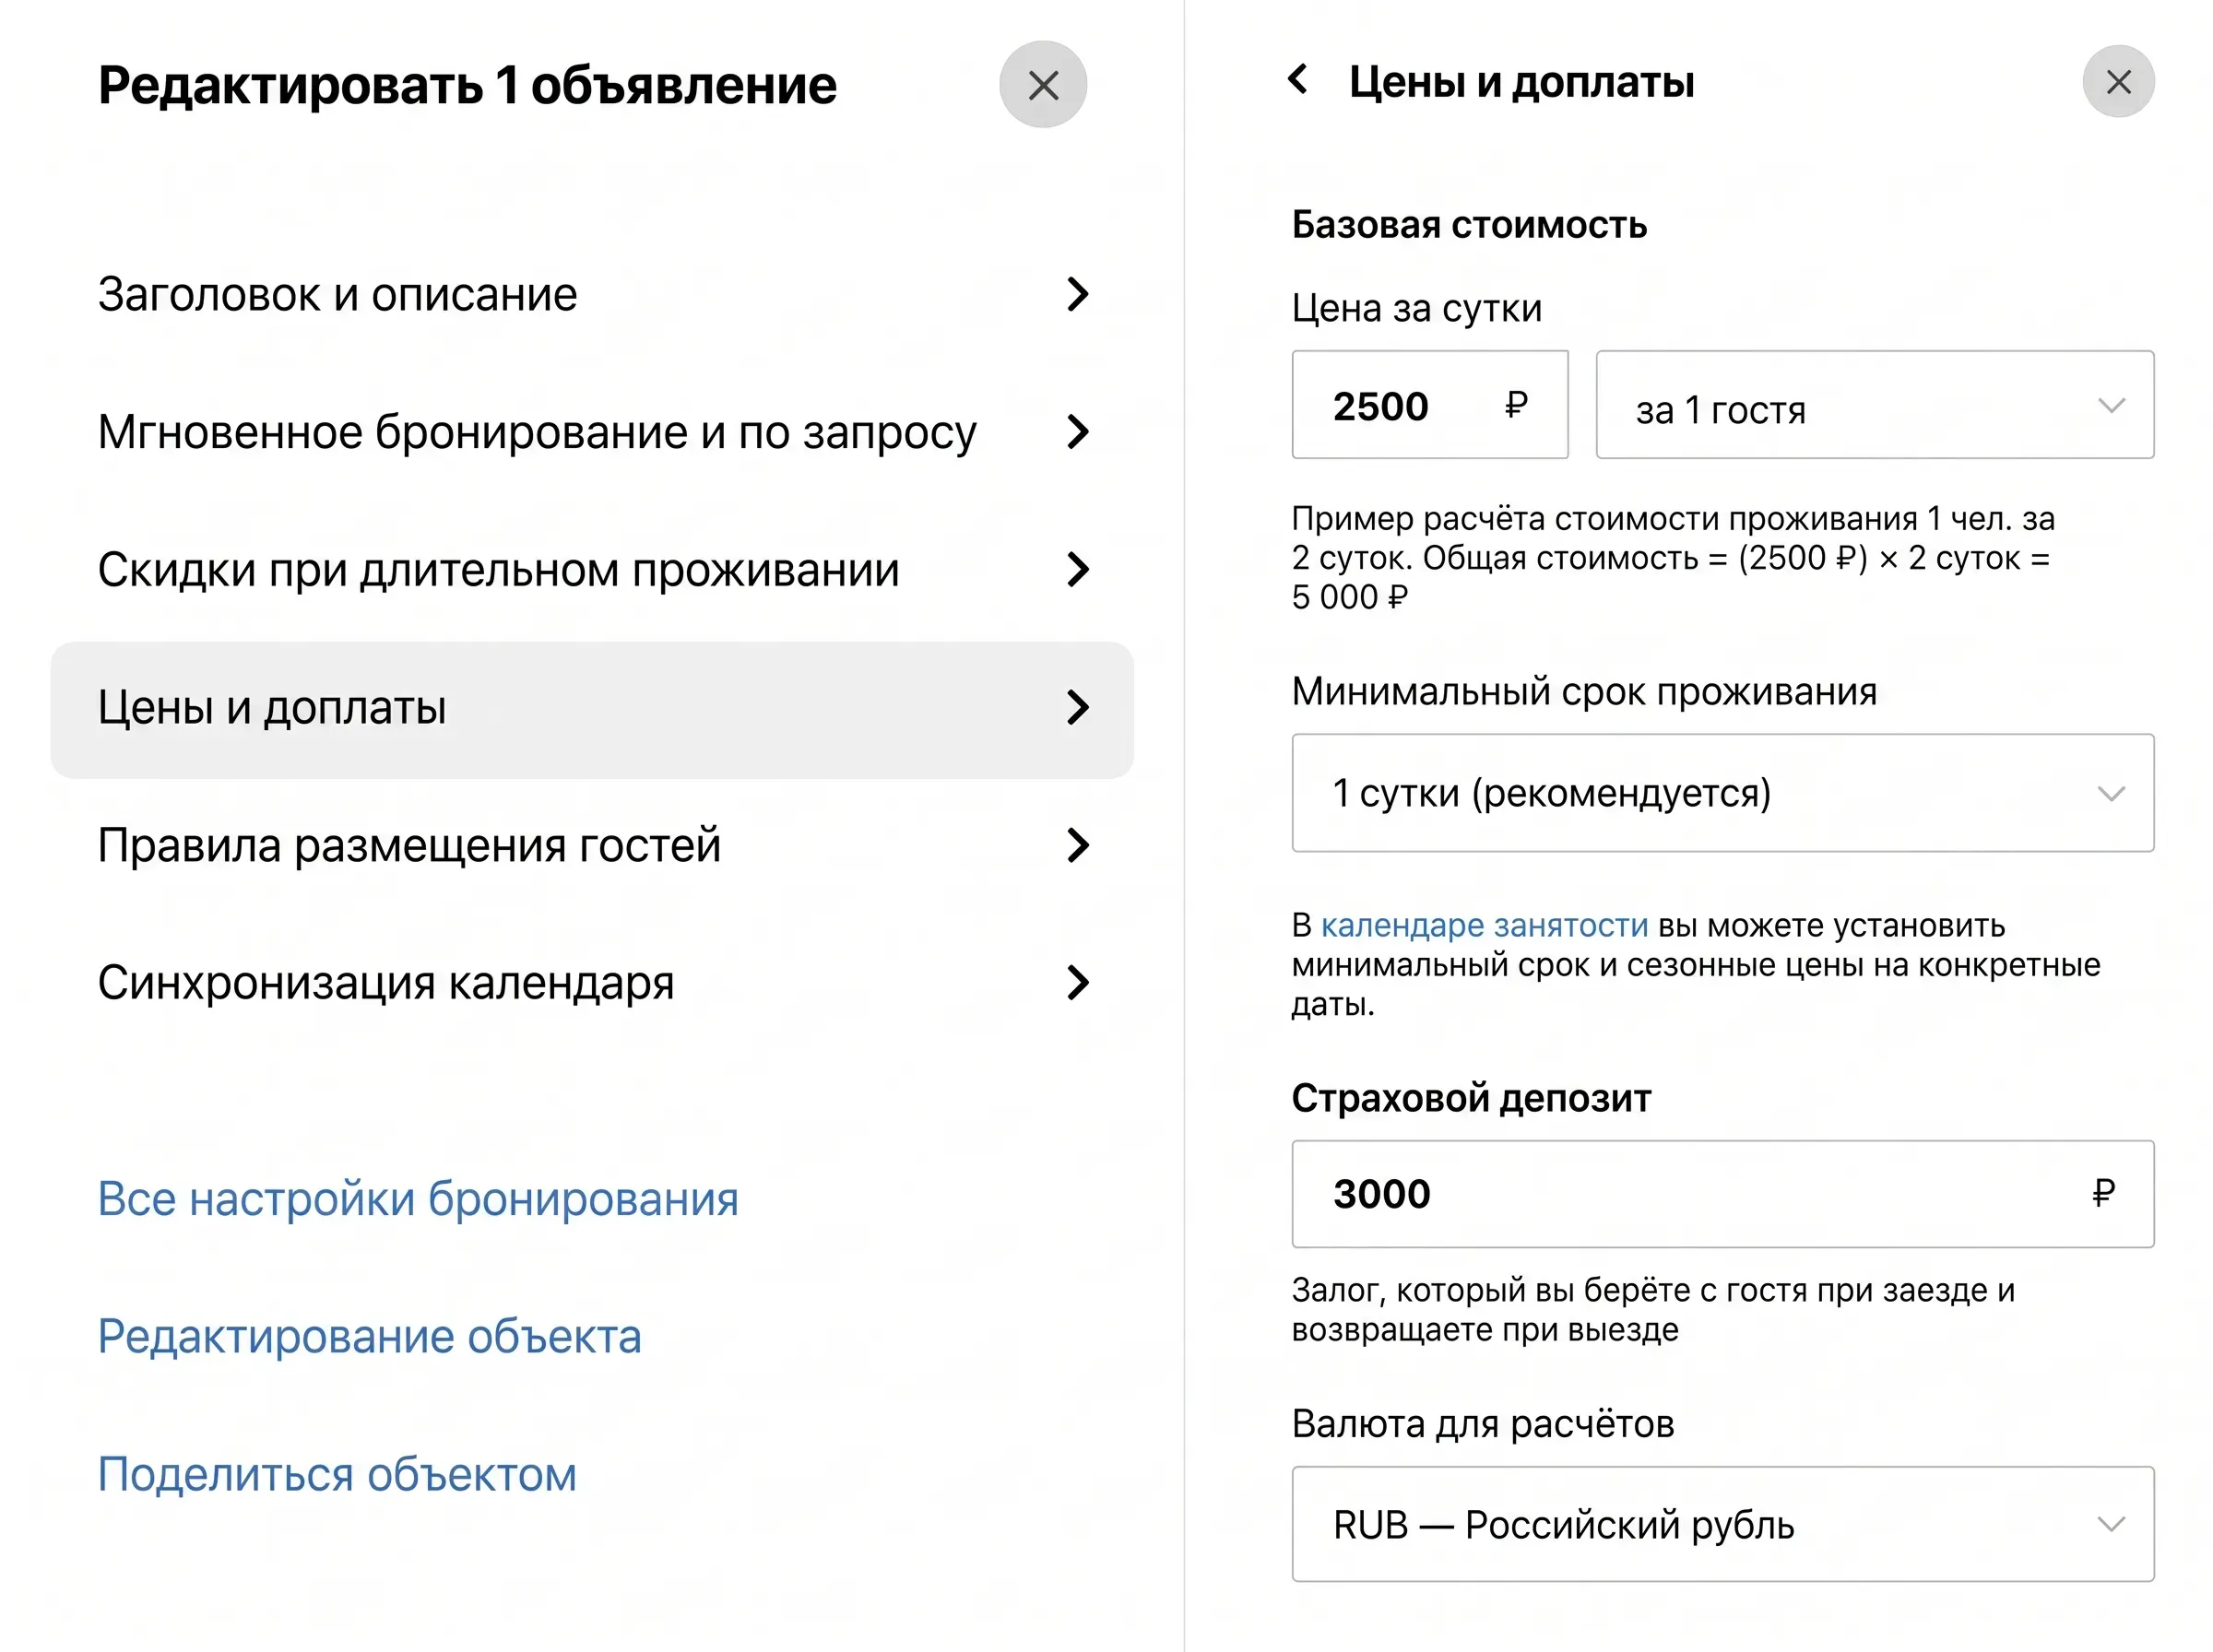Click chevron next to Заголовок и описание
The image size is (2213, 1652).
[x=1077, y=294]
